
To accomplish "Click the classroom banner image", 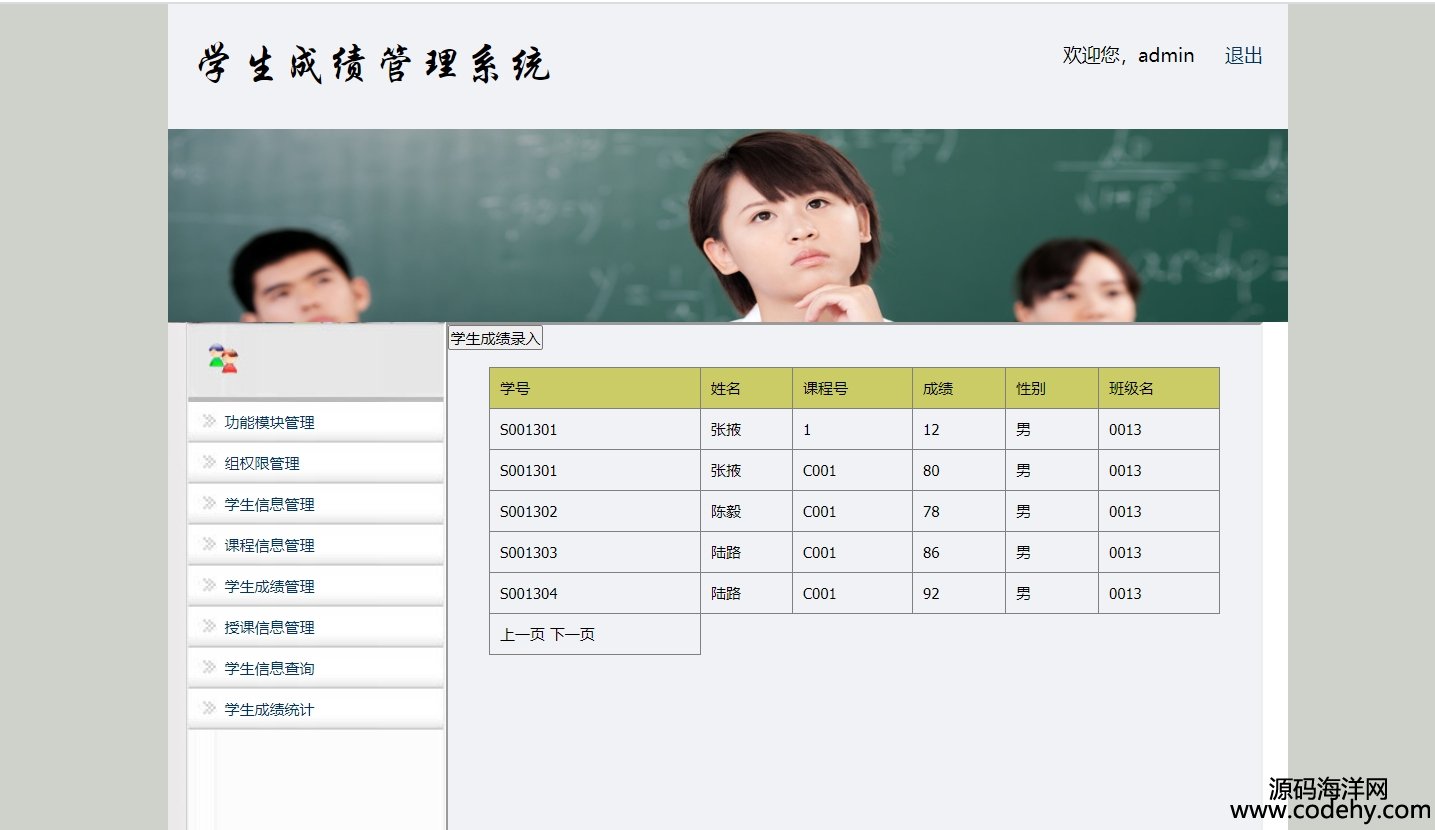I will click(727, 225).
